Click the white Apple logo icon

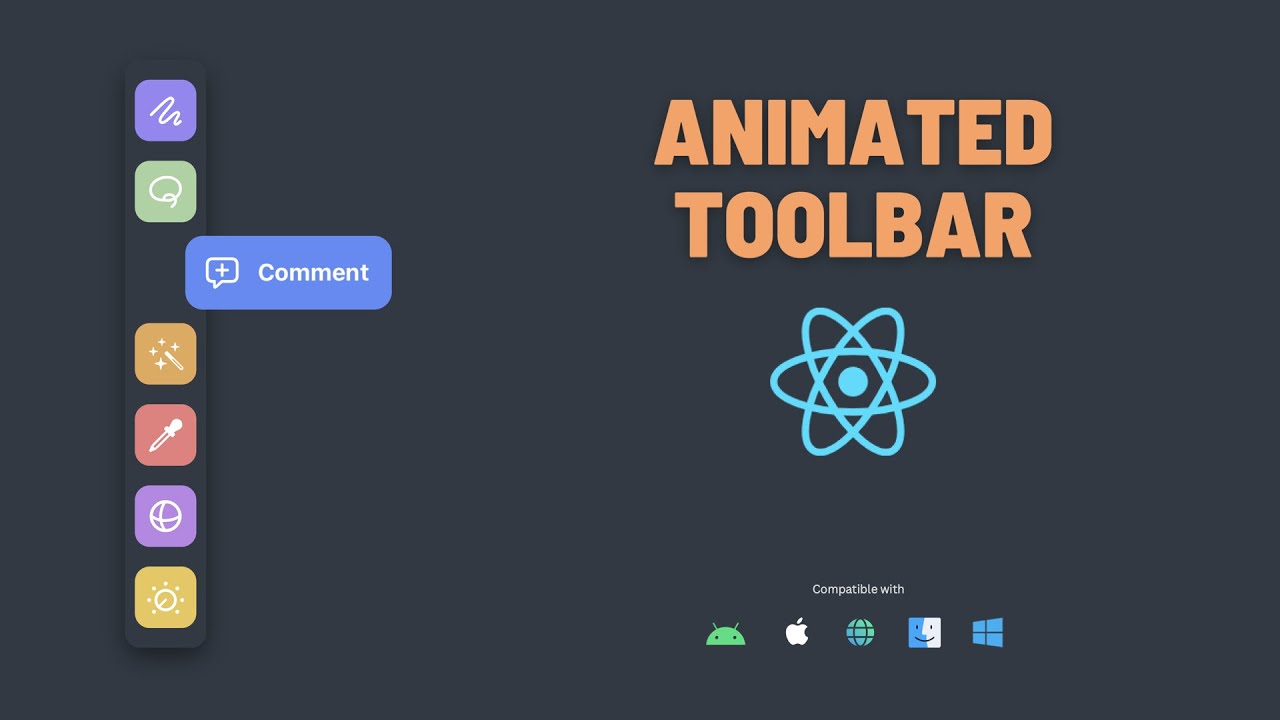pos(796,632)
